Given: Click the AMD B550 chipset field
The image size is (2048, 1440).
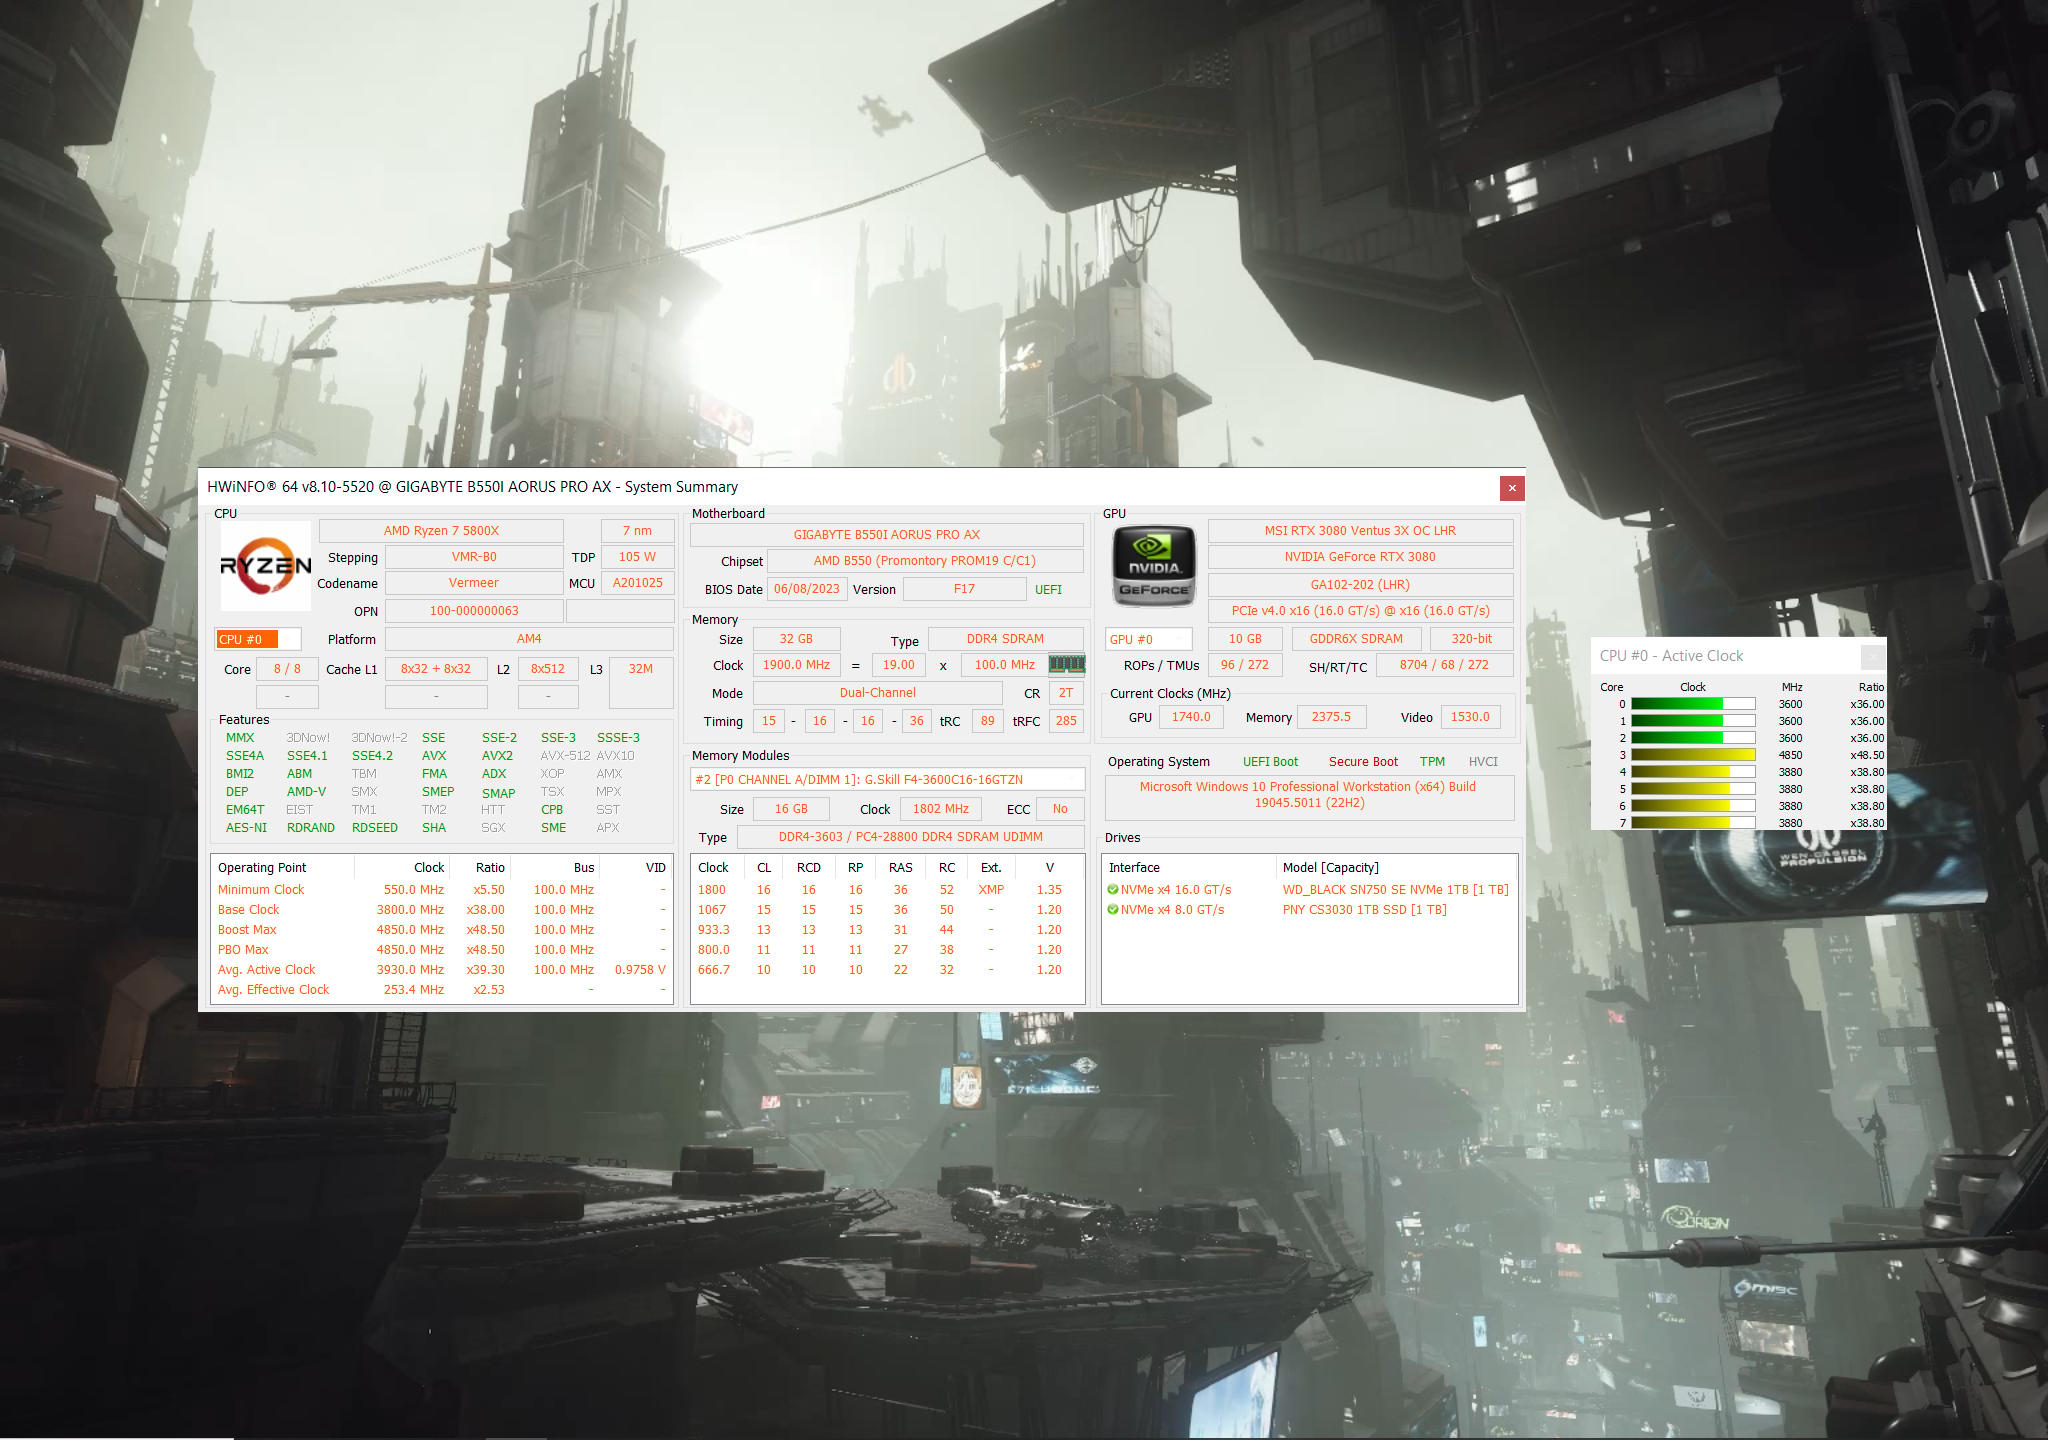Looking at the screenshot, I should click(x=925, y=561).
